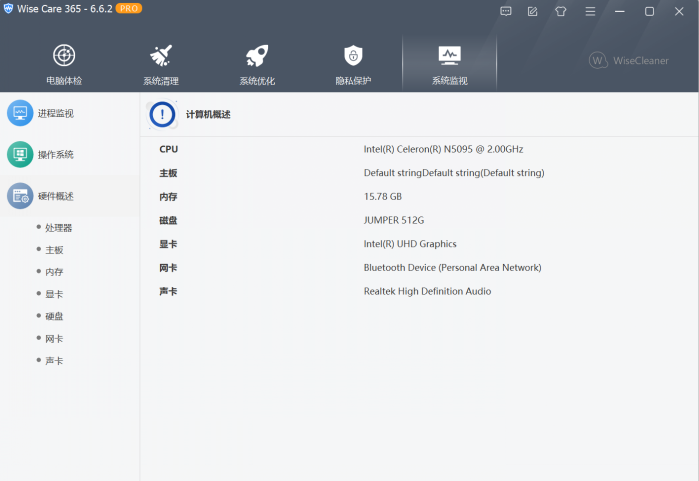
Task: Close the Wise Care 365 window
Action: [679, 12]
